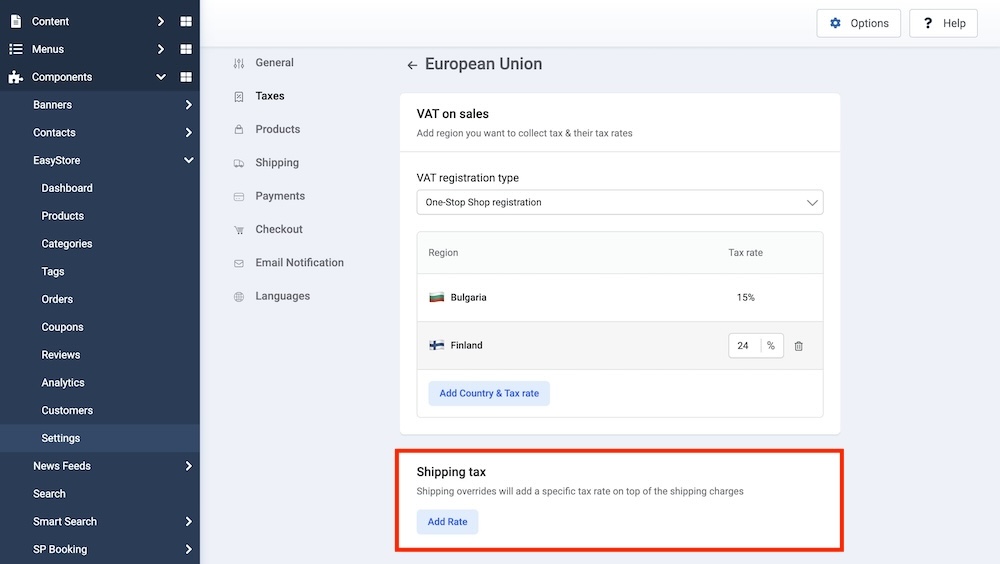
Task: Expand the Contacts submenu
Action: click(x=188, y=133)
